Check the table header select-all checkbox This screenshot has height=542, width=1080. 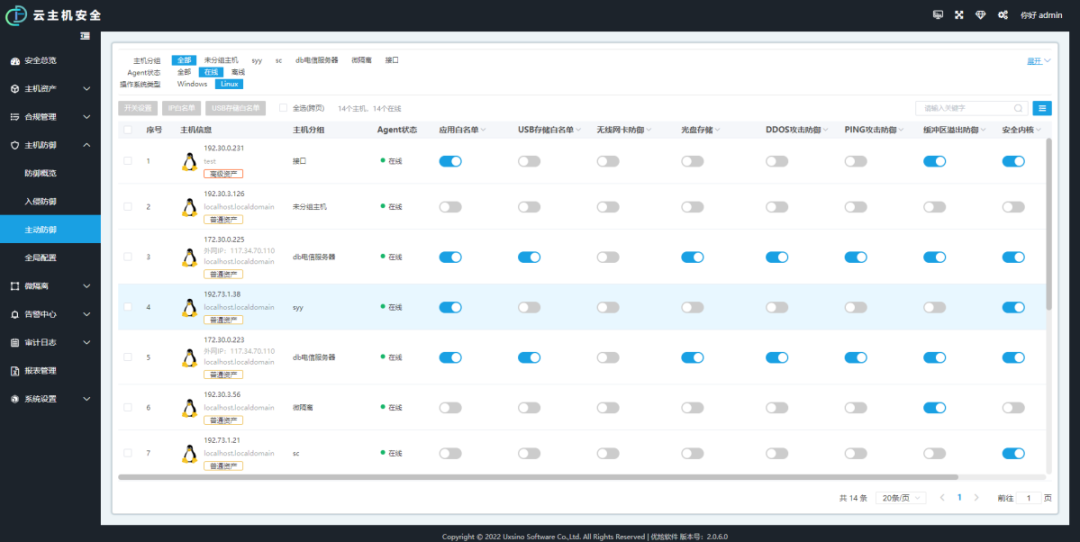(x=127, y=129)
